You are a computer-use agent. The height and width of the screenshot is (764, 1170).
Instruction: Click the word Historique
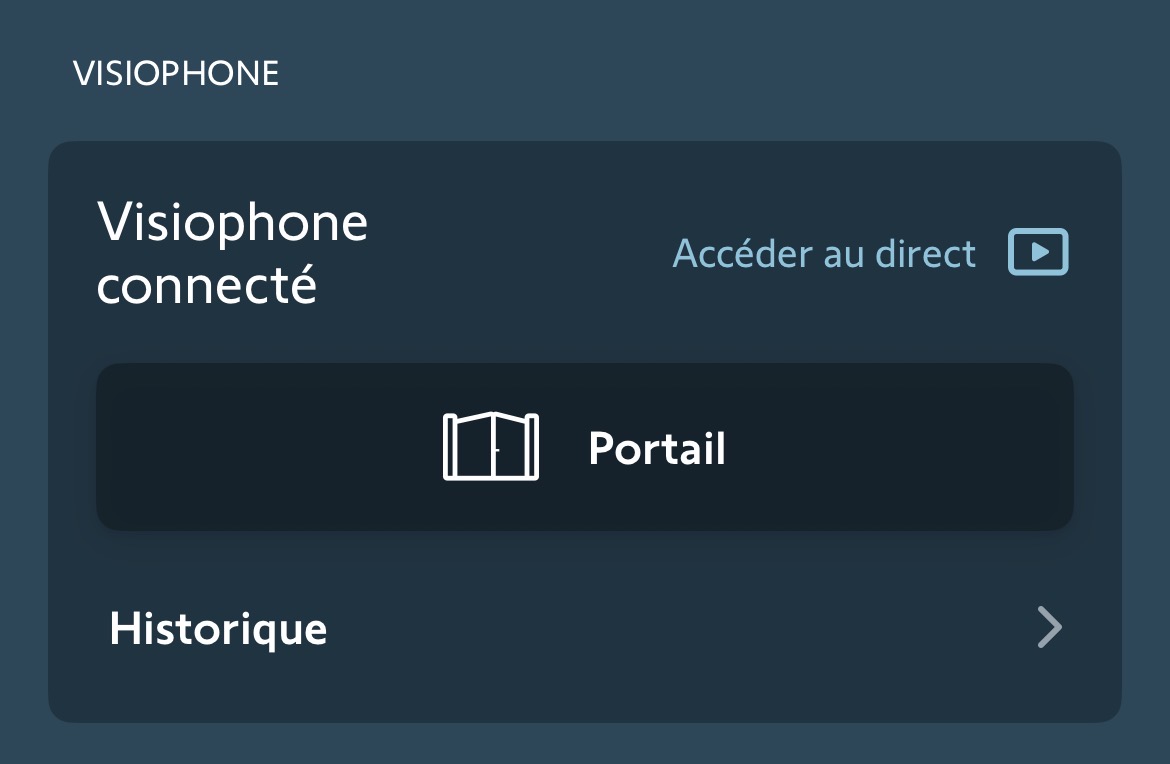tap(218, 629)
